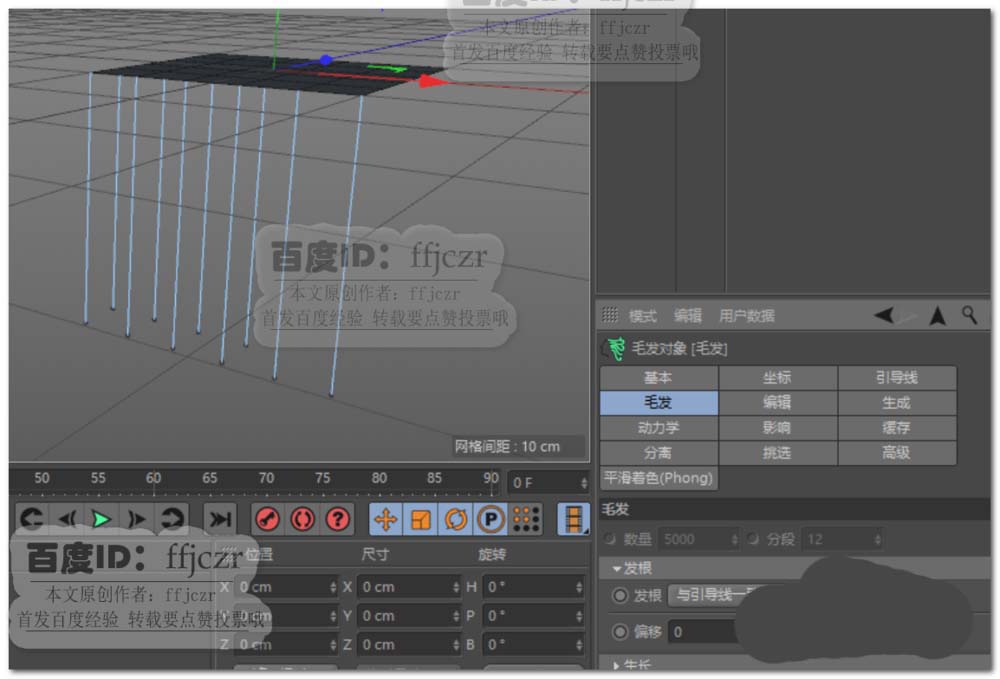Image resolution: width=1000 pixels, height=679 pixels.
Task: Play the animation forwards
Action: pyautogui.click(x=101, y=519)
